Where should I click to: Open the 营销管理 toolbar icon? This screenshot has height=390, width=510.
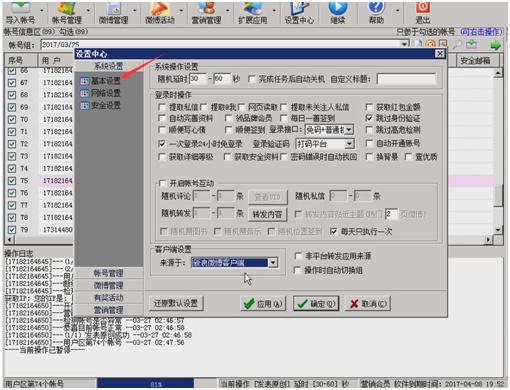[206, 13]
